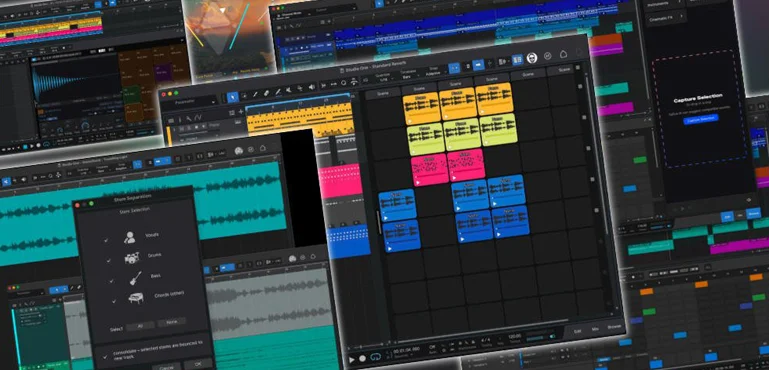Select the Eraser tool in Standard Reverb toolbar

pyautogui.click(x=266, y=94)
